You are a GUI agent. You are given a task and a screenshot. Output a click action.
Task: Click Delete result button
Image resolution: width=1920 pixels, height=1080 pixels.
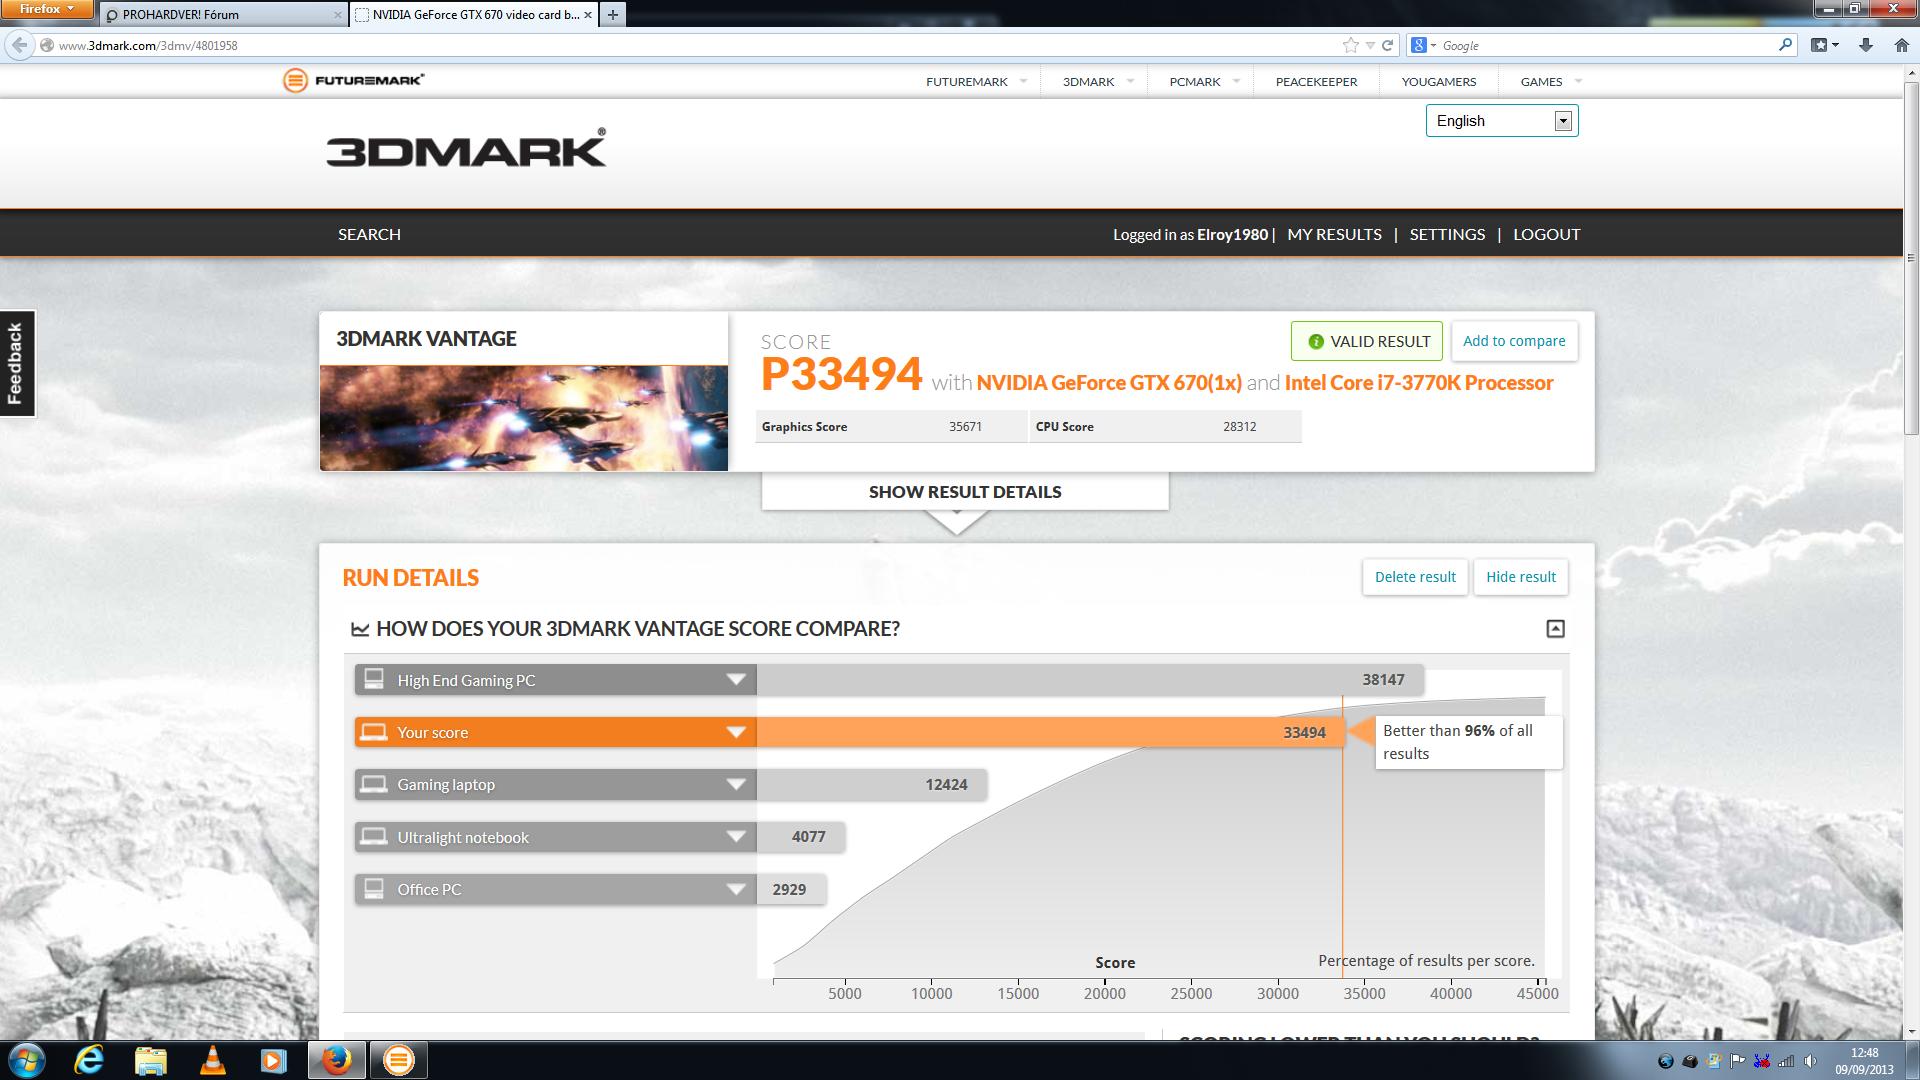[1414, 577]
